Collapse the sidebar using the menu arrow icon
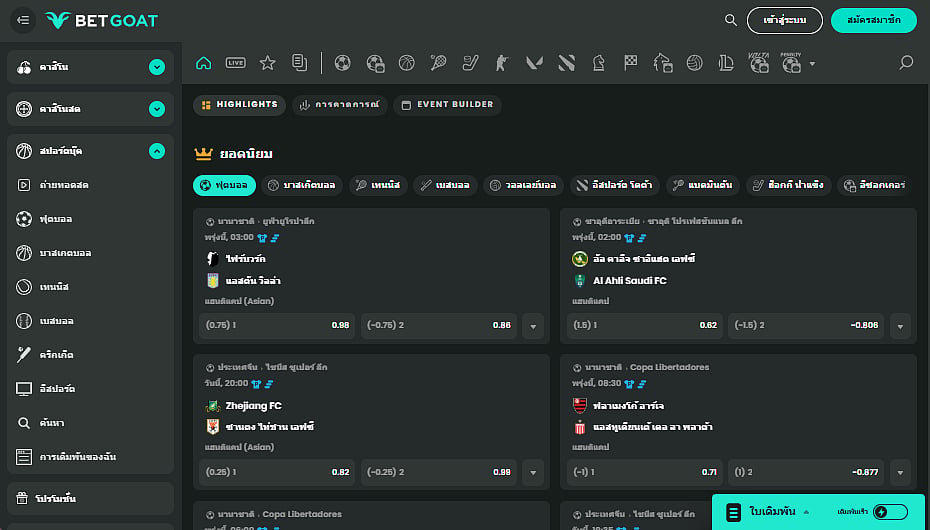This screenshot has height=530, width=930. (23, 20)
